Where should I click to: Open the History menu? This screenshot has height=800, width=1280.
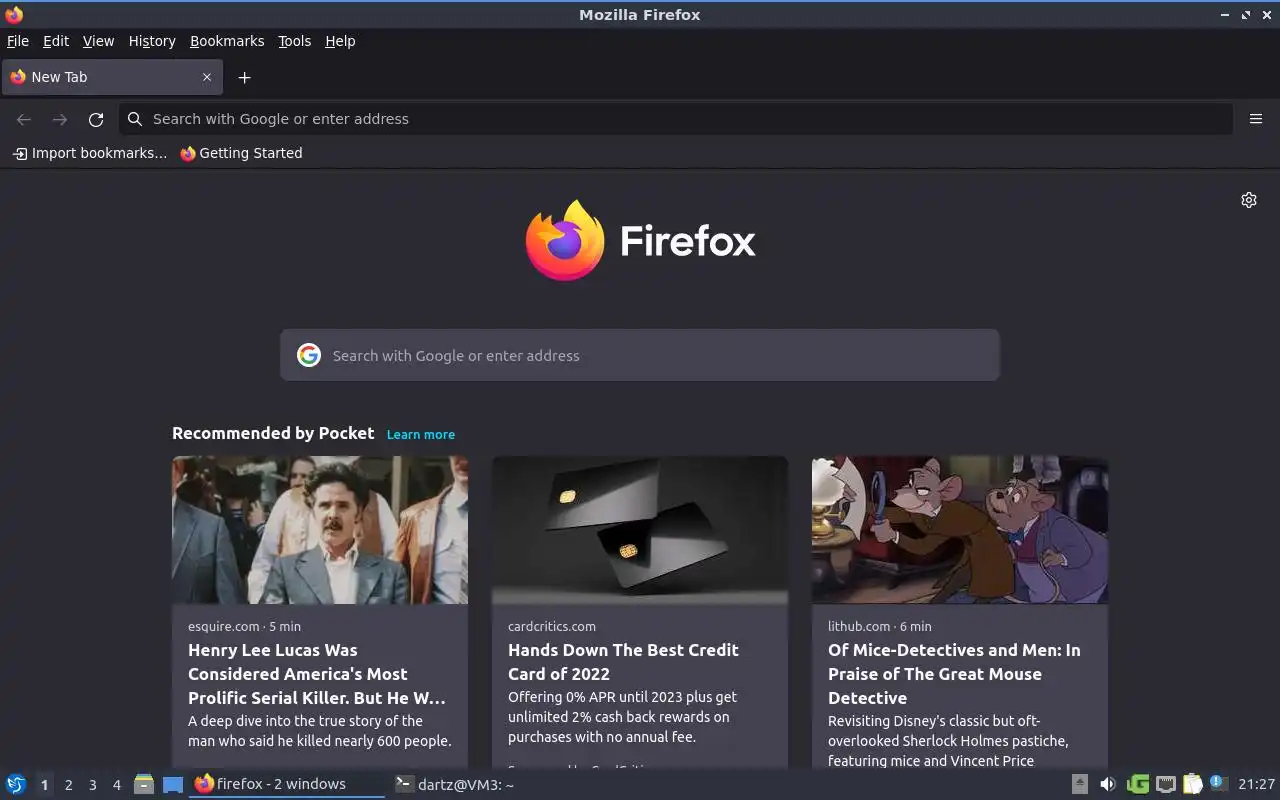[152, 41]
